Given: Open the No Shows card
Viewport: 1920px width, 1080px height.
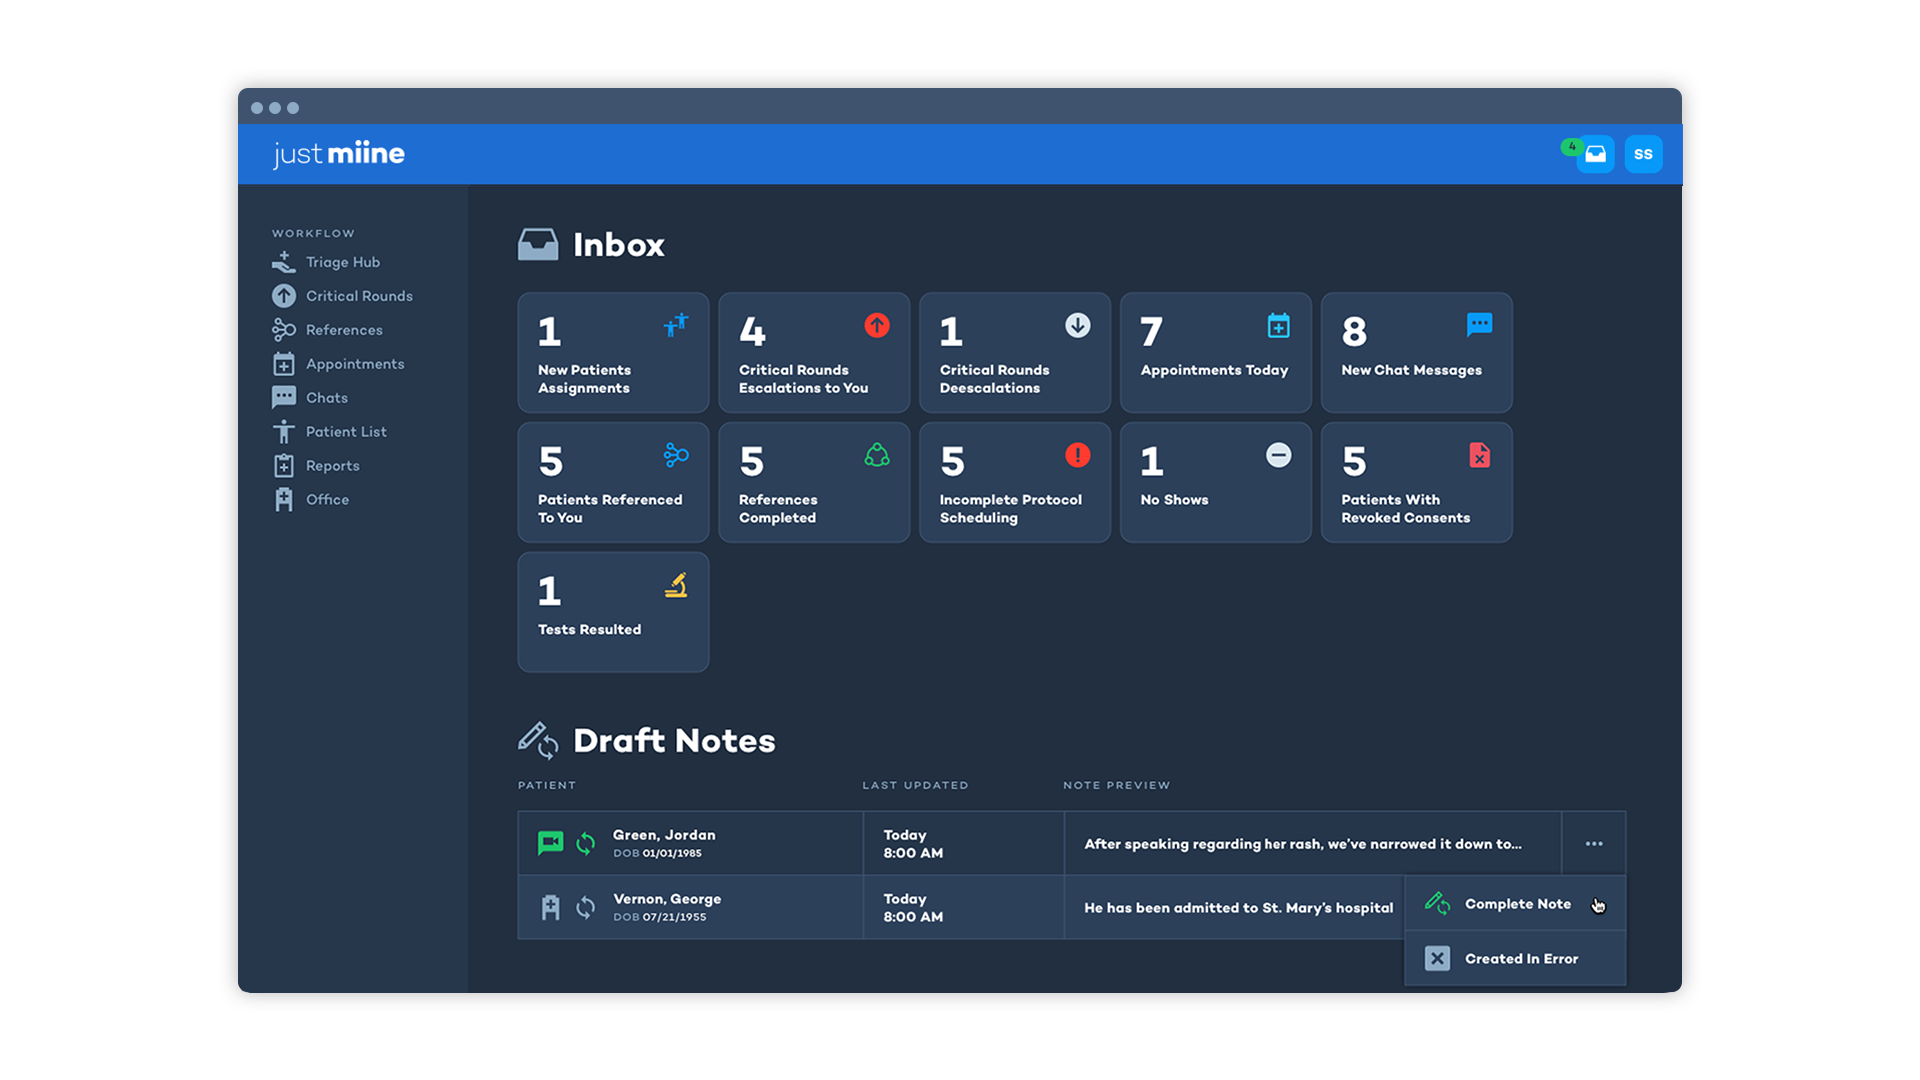Looking at the screenshot, I should pos(1216,483).
